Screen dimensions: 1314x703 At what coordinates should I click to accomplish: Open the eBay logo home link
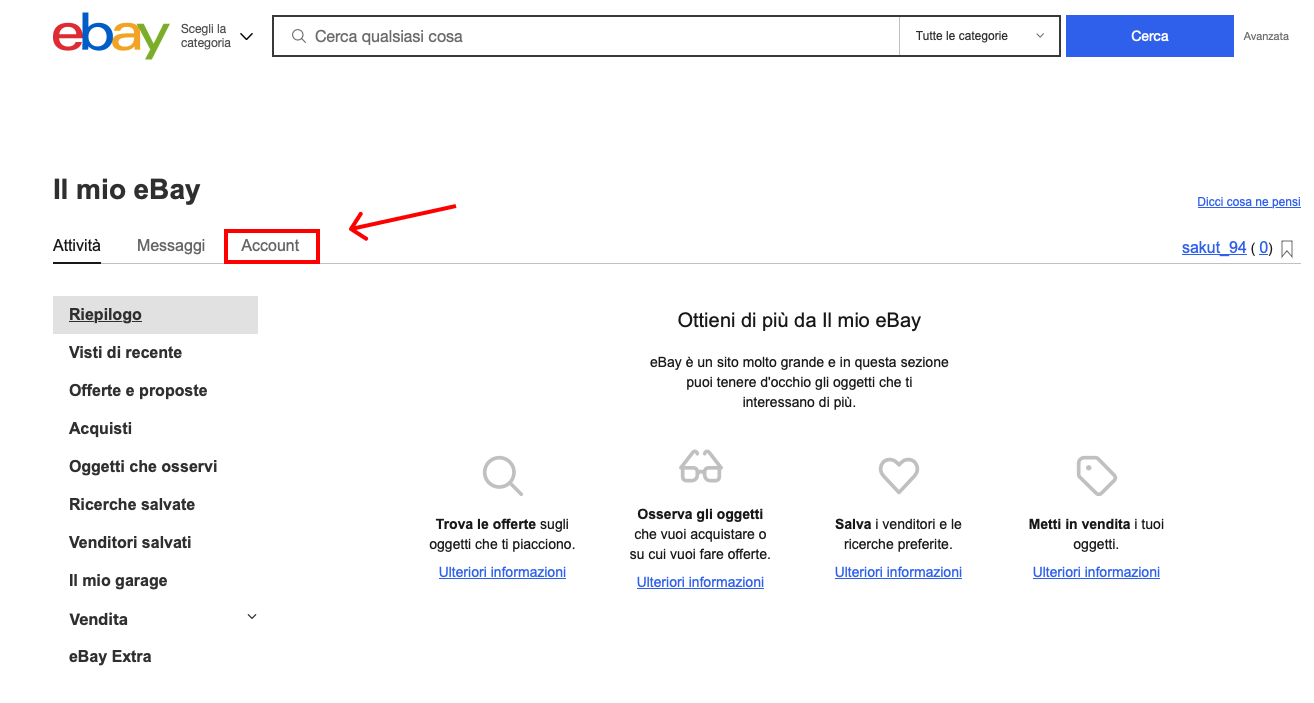click(111, 36)
